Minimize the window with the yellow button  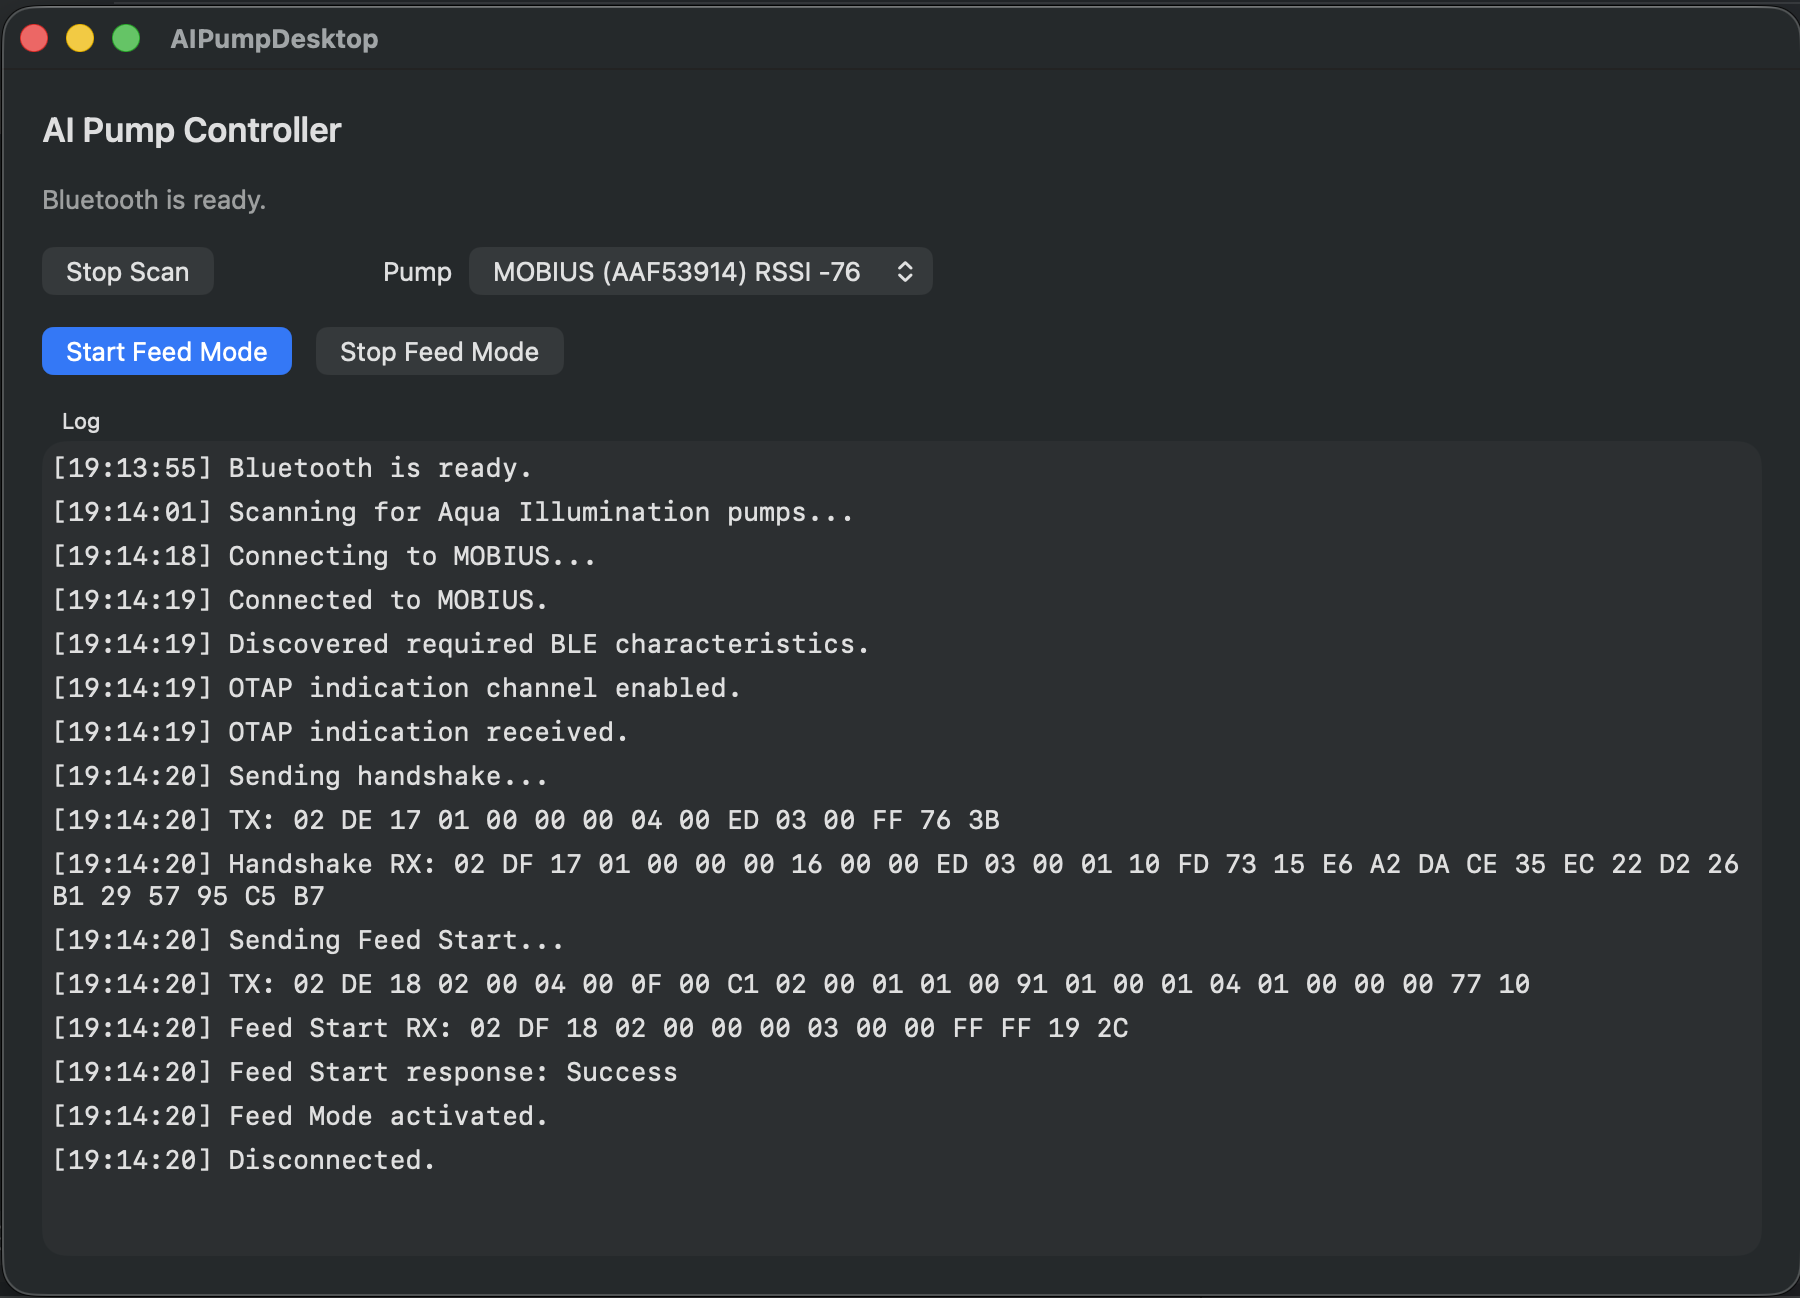coord(80,39)
